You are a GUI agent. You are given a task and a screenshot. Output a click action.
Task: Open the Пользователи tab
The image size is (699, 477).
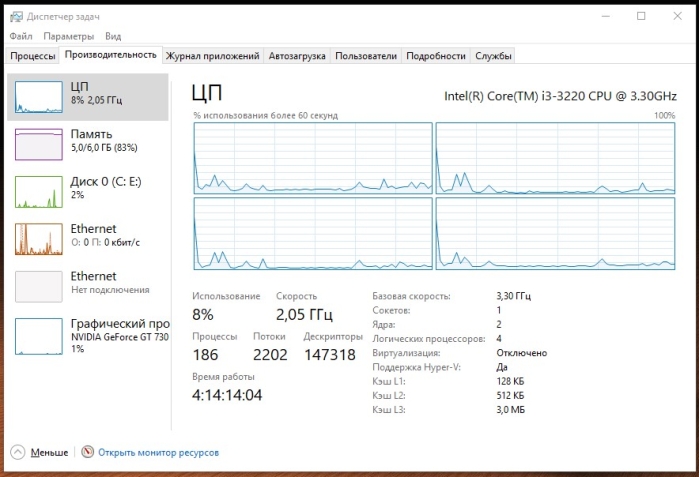(366, 56)
